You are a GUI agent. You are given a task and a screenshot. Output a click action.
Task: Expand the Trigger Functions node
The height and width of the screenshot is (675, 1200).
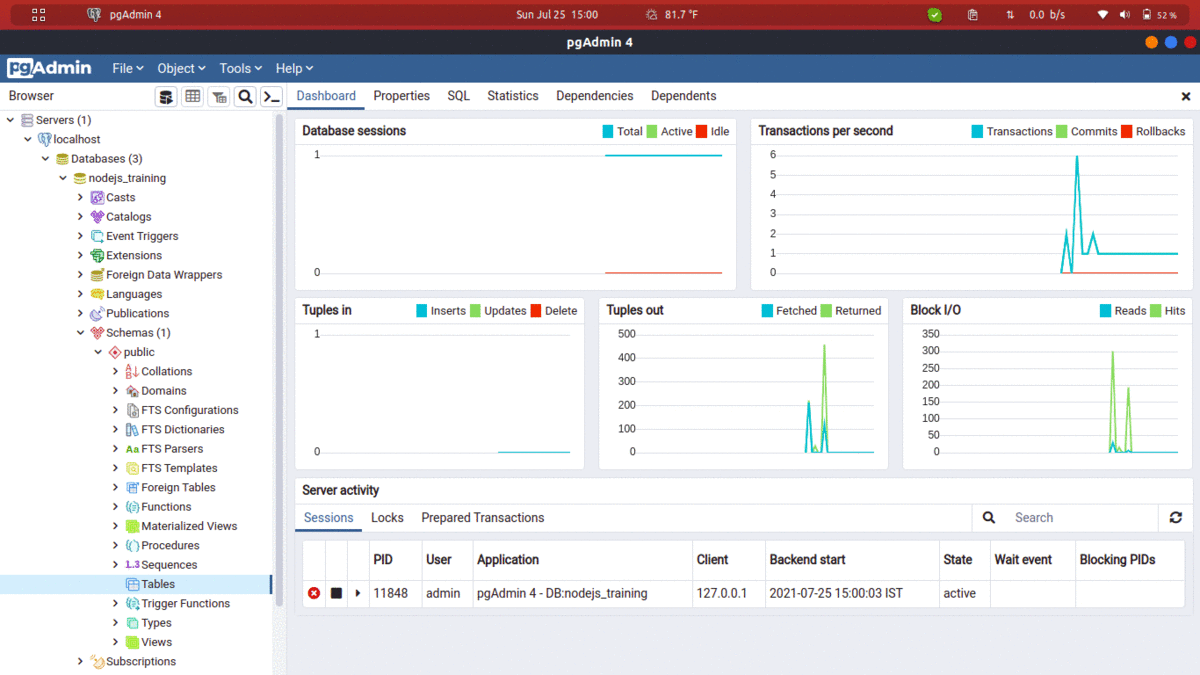(116, 604)
